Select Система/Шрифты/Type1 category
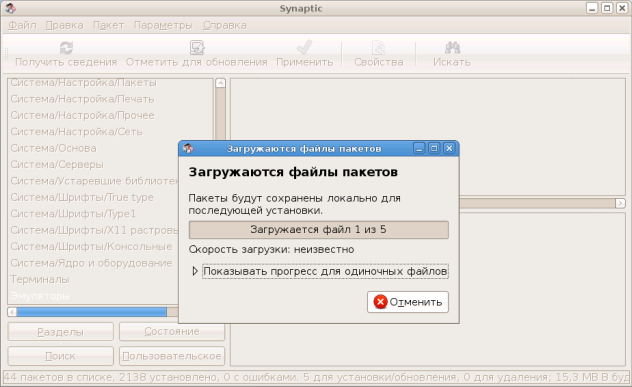 pos(73,214)
